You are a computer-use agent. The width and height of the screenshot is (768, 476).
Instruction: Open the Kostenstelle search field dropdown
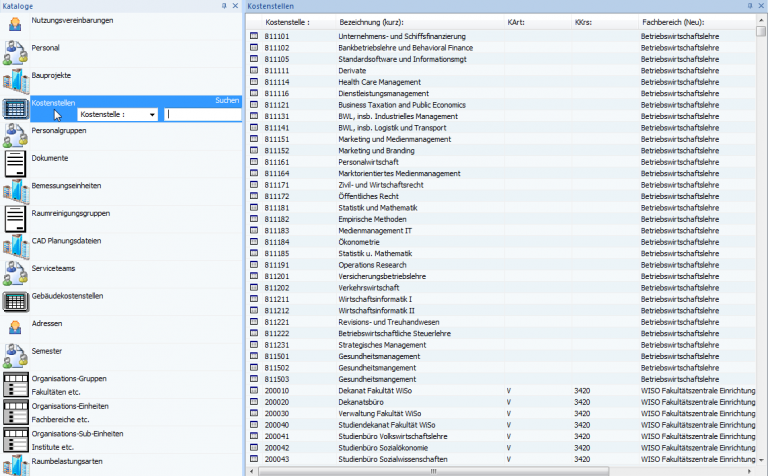click(x=152, y=115)
